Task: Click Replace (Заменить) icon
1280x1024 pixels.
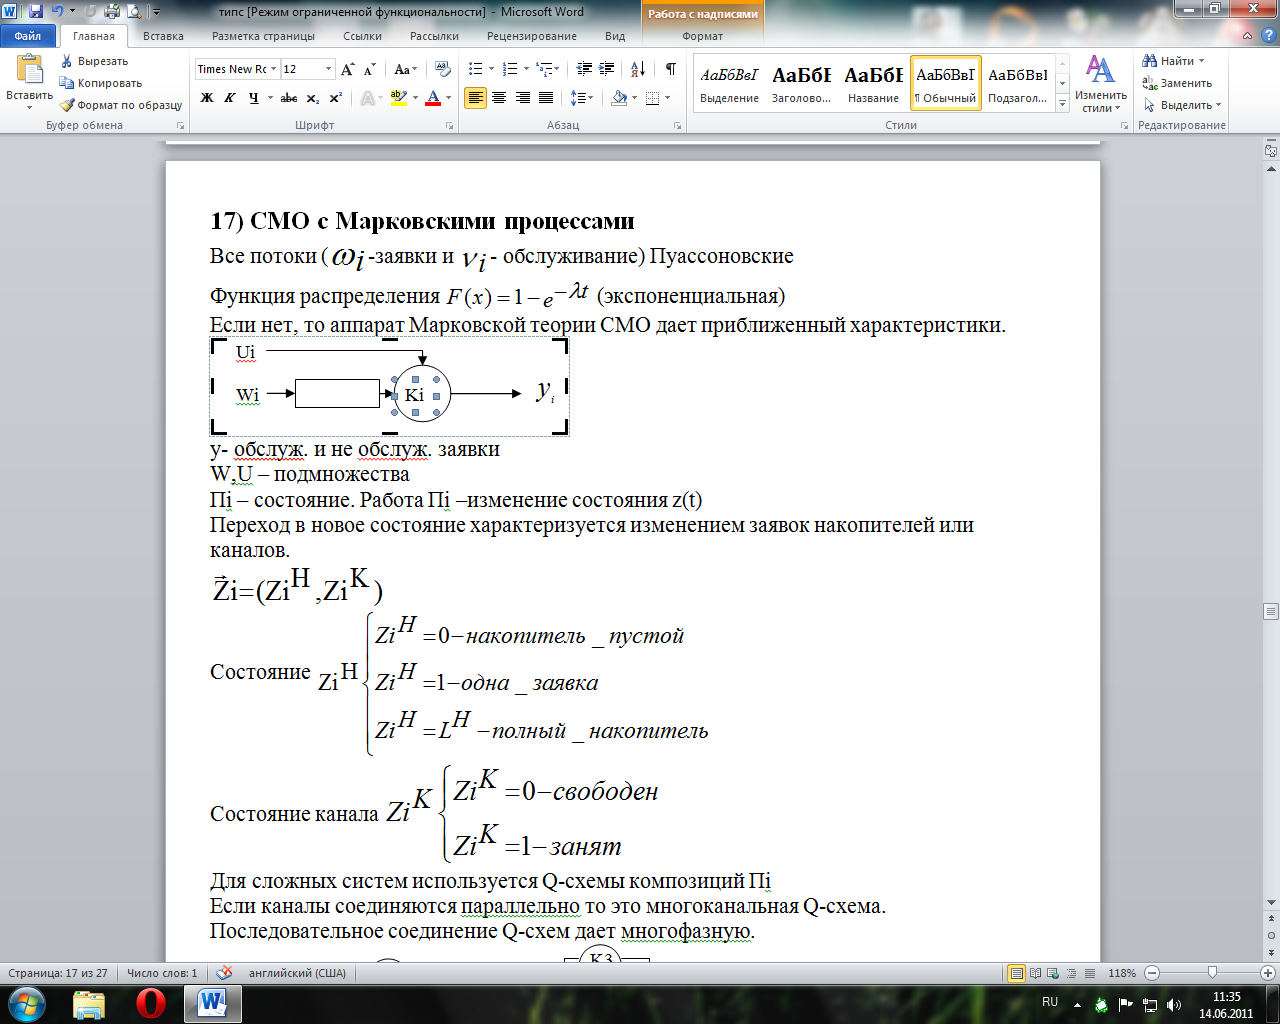Action: (1150, 83)
